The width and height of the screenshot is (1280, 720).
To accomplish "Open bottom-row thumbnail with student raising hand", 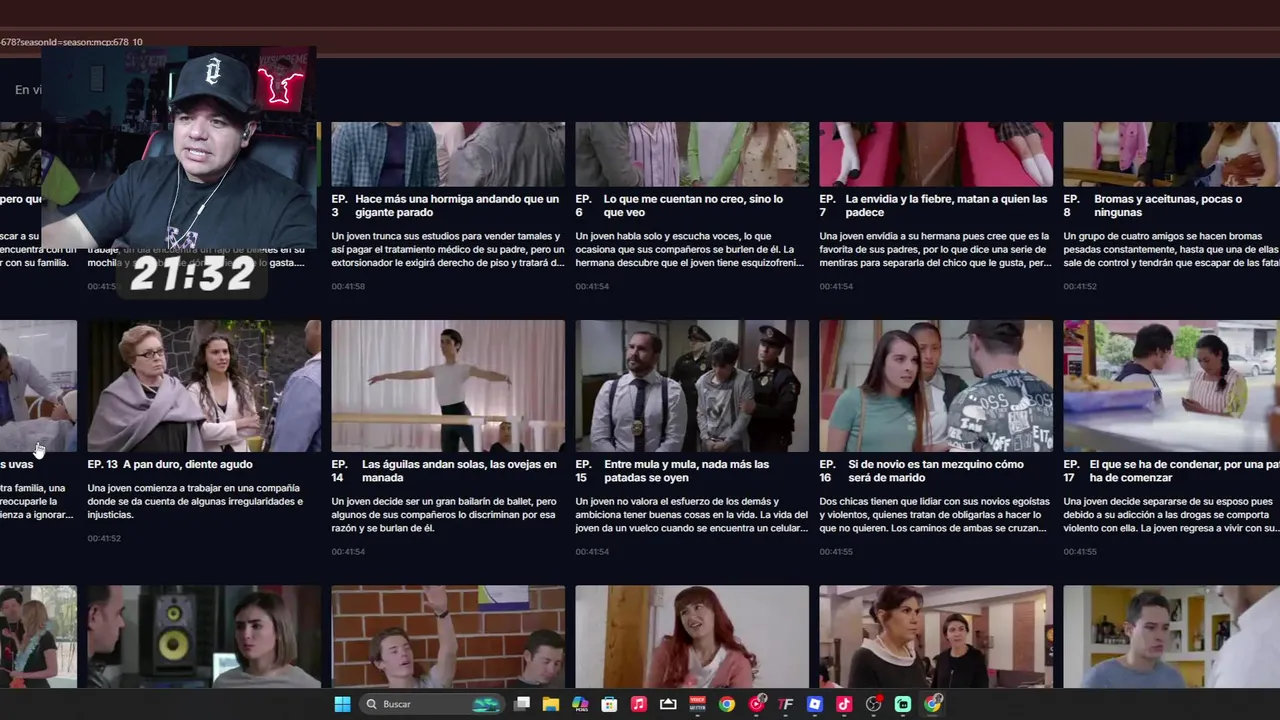I will [x=448, y=636].
